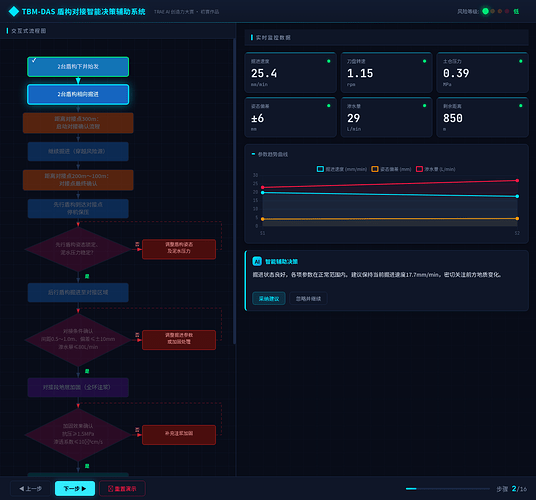Accept the AI suggestion button

click(269, 299)
